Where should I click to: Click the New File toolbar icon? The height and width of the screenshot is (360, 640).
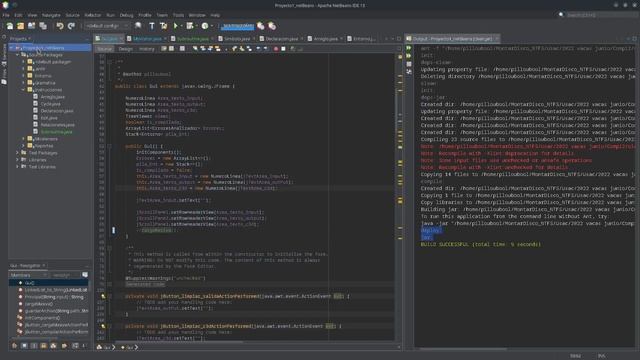(x=9, y=26)
